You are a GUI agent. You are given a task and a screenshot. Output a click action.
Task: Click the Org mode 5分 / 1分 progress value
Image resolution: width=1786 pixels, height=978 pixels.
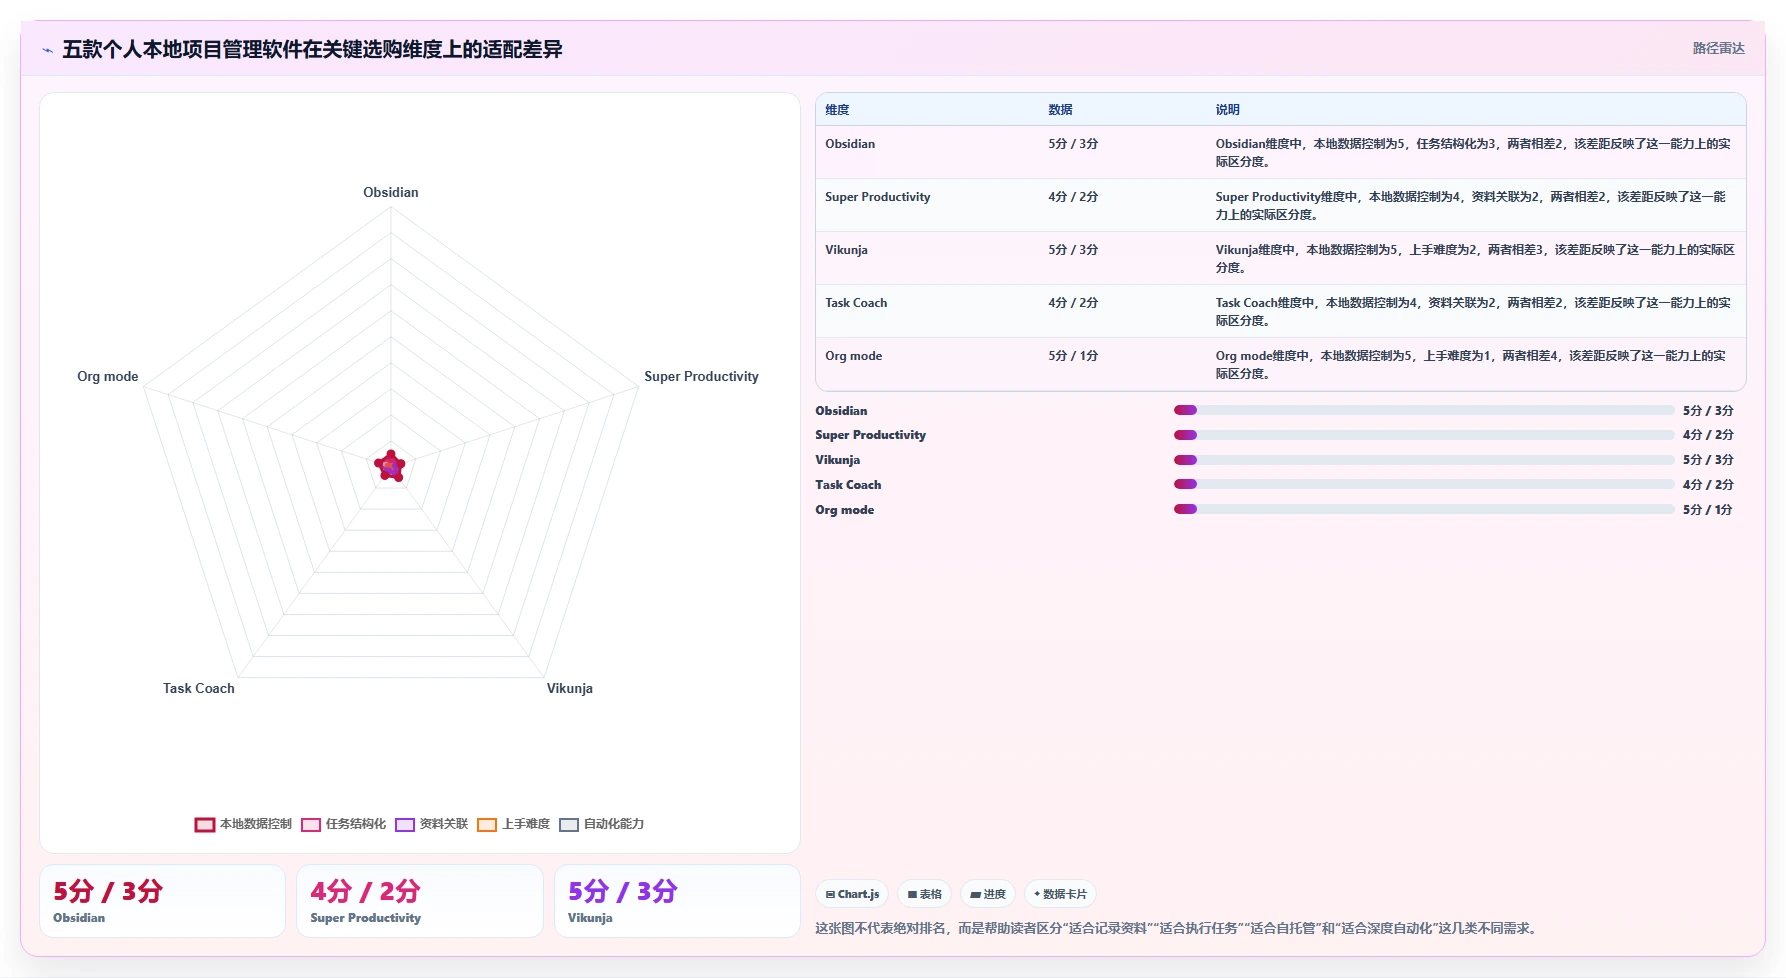pos(1708,510)
